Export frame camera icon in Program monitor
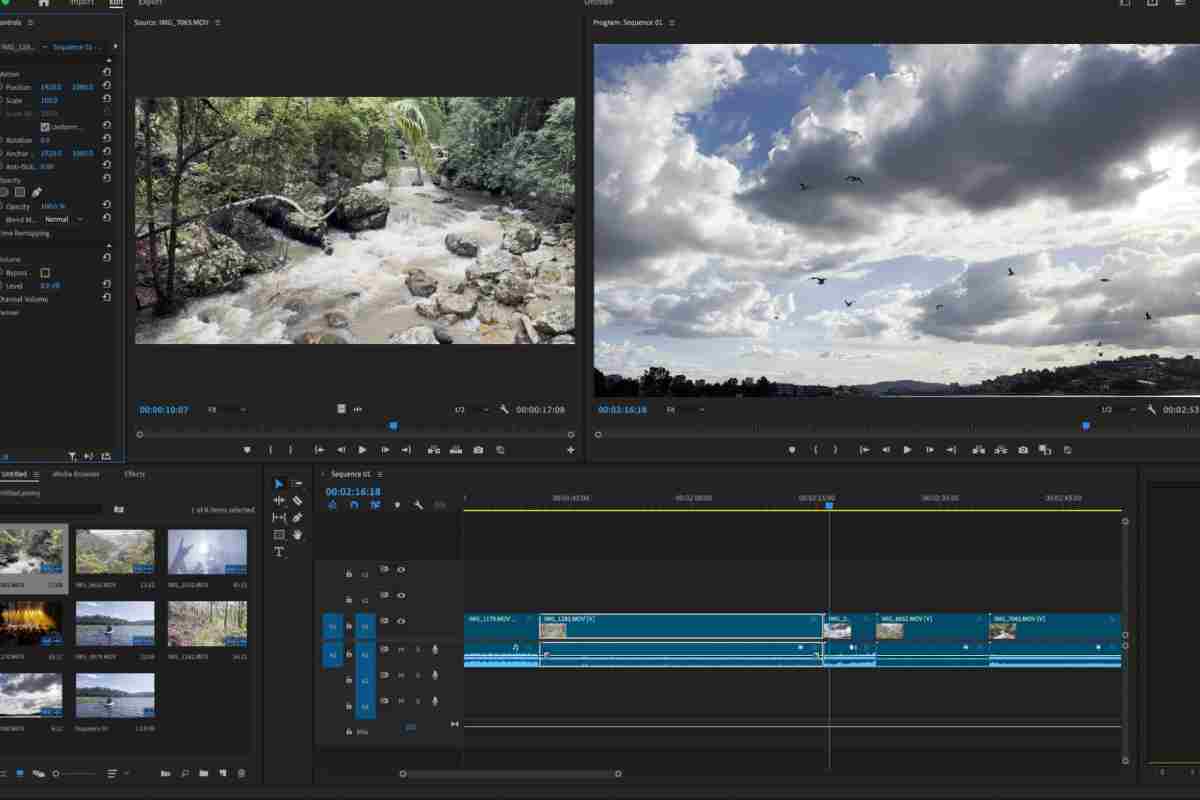Image resolution: width=1200 pixels, height=800 pixels. click(x=1023, y=450)
